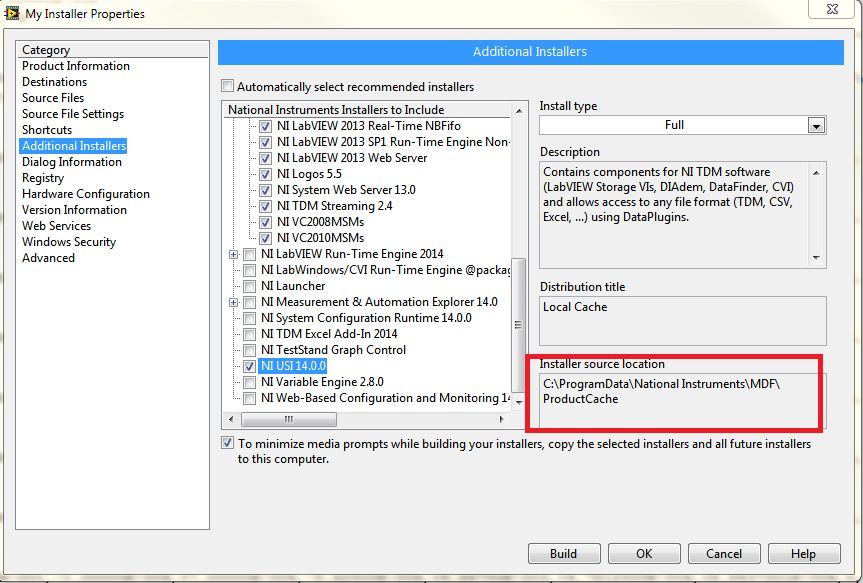The height and width of the screenshot is (583, 863).
Task: Check NI System Configuration Runtime 14.0.0
Action: click(249, 318)
